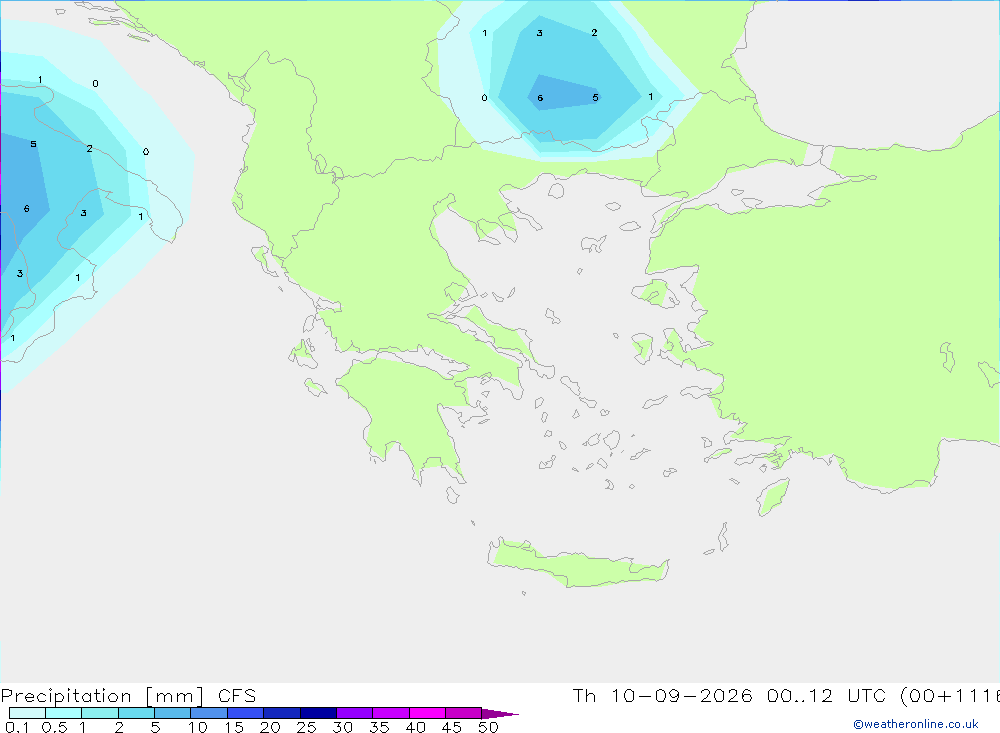Image resolution: width=1000 pixels, height=733 pixels.
Task: Click the '15' legend scale label
Action: tap(234, 727)
